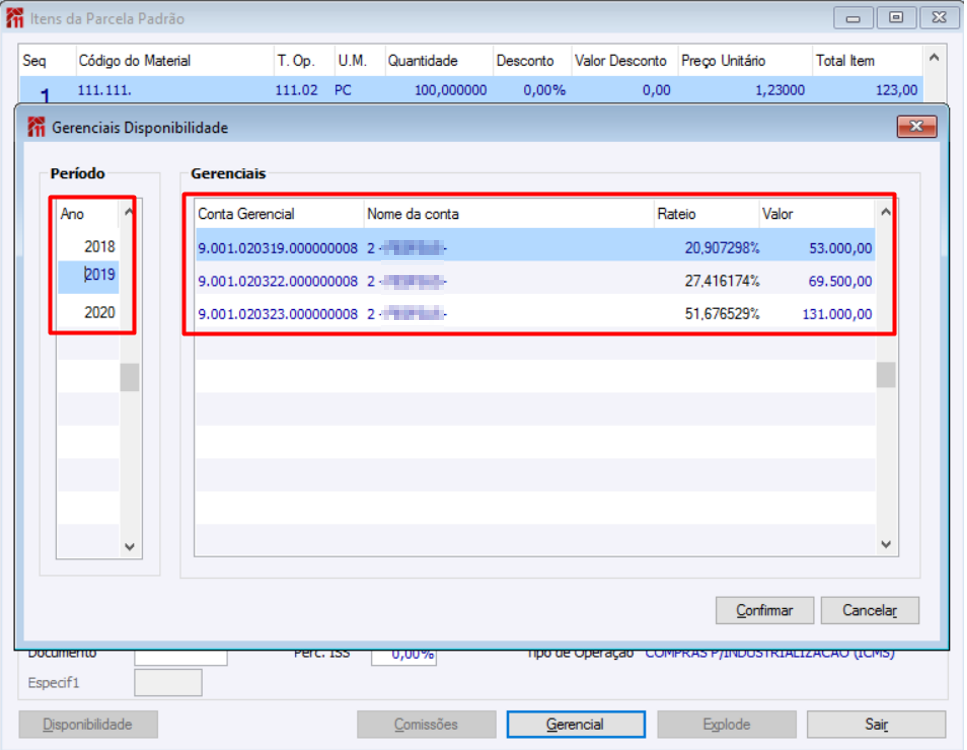Click the valor cell 131.000,00
The width and height of the screenshot is (967, 750).
click(837, 314)
